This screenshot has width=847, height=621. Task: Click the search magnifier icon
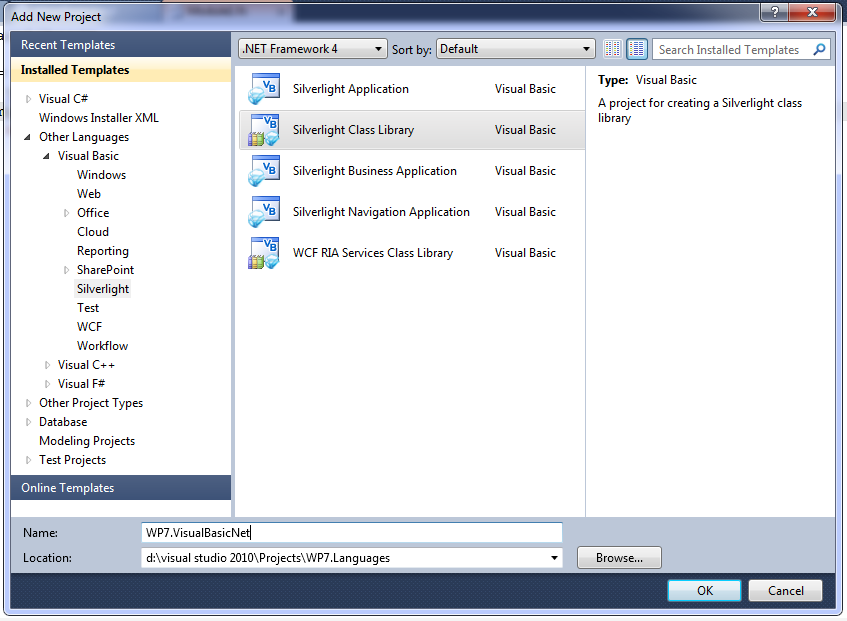819,49
